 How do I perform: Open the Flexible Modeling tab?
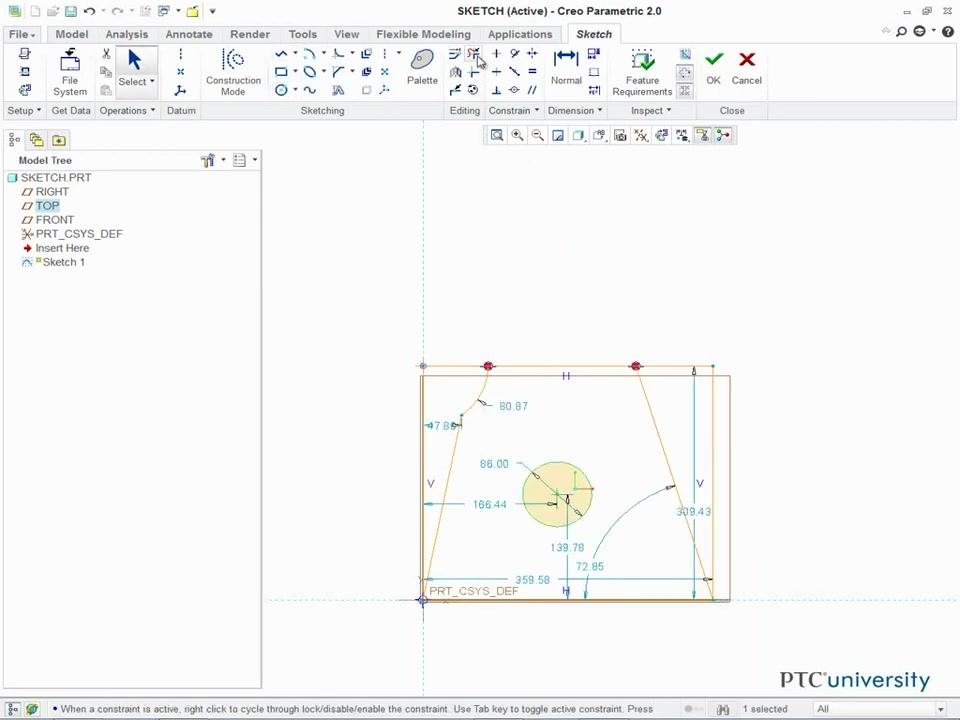coord(424,34)
